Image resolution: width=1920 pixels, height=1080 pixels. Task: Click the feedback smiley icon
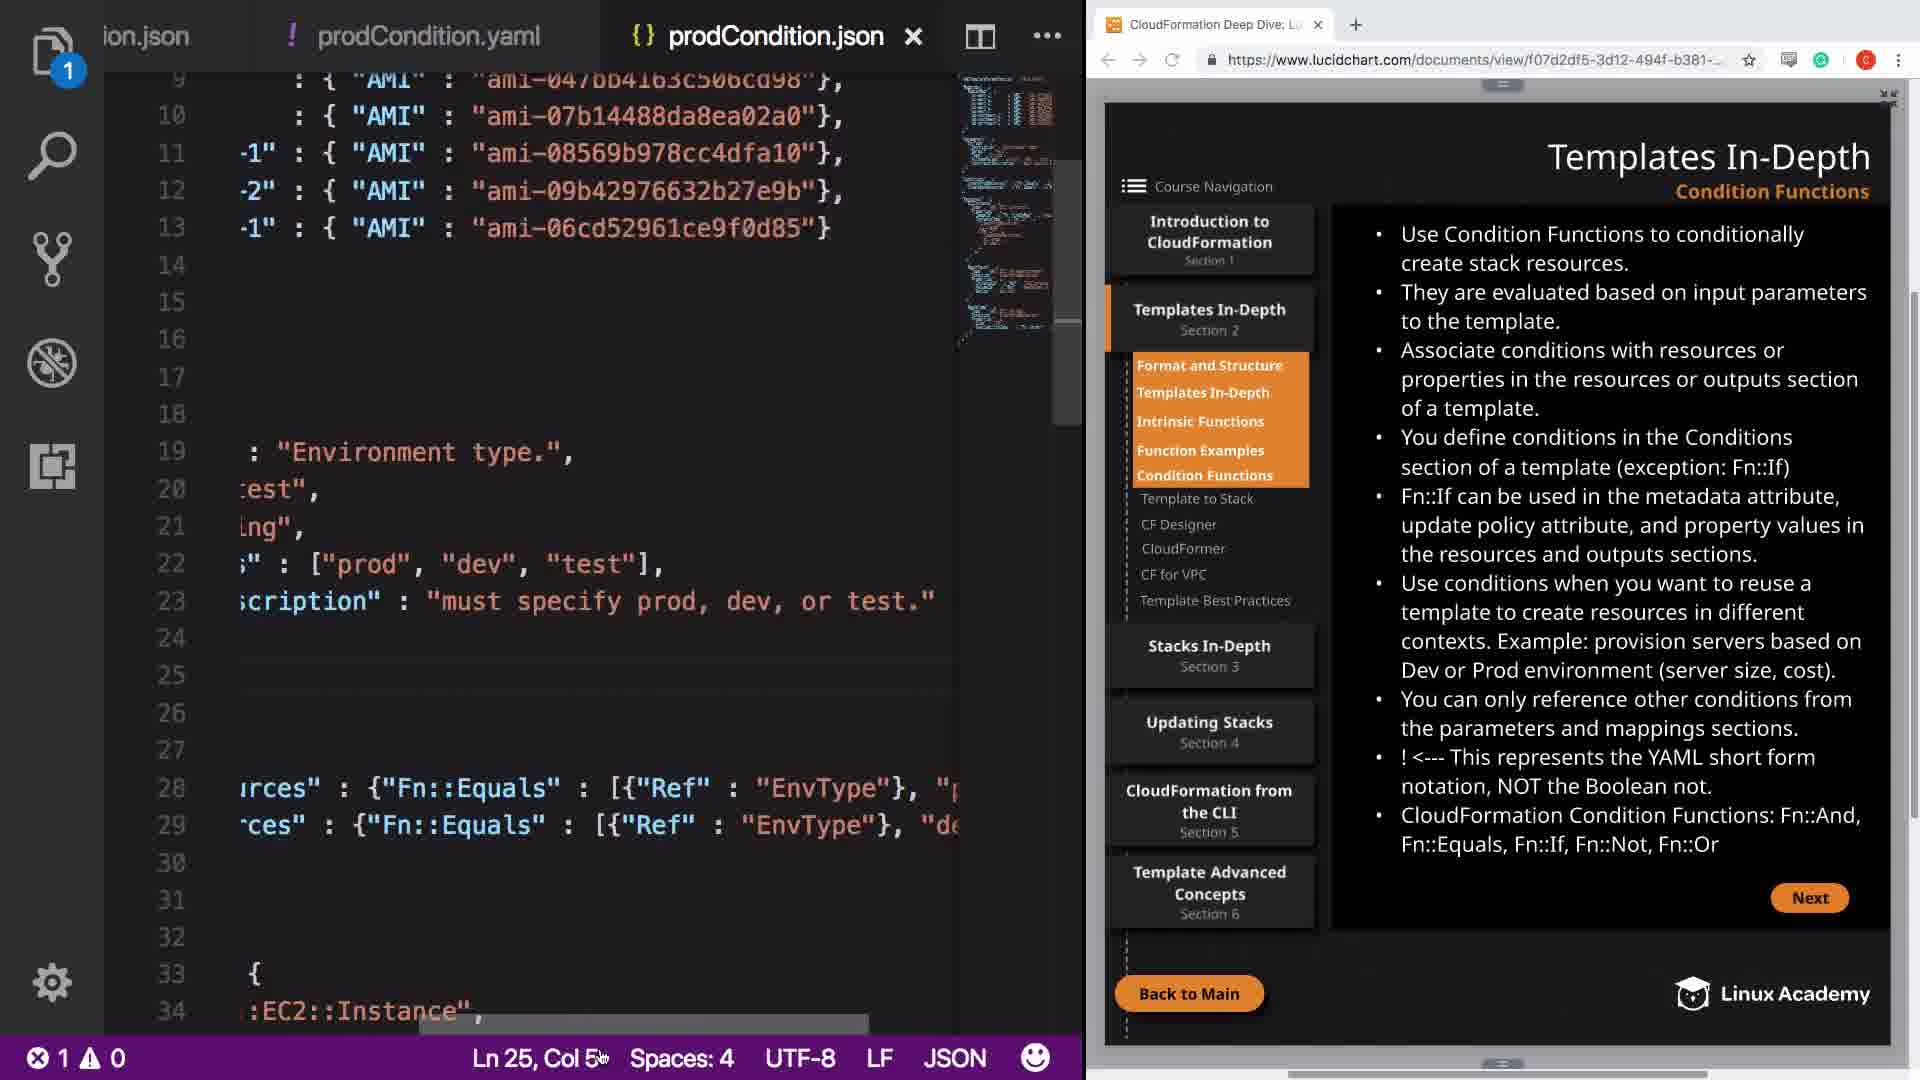coord(1035,1057)
